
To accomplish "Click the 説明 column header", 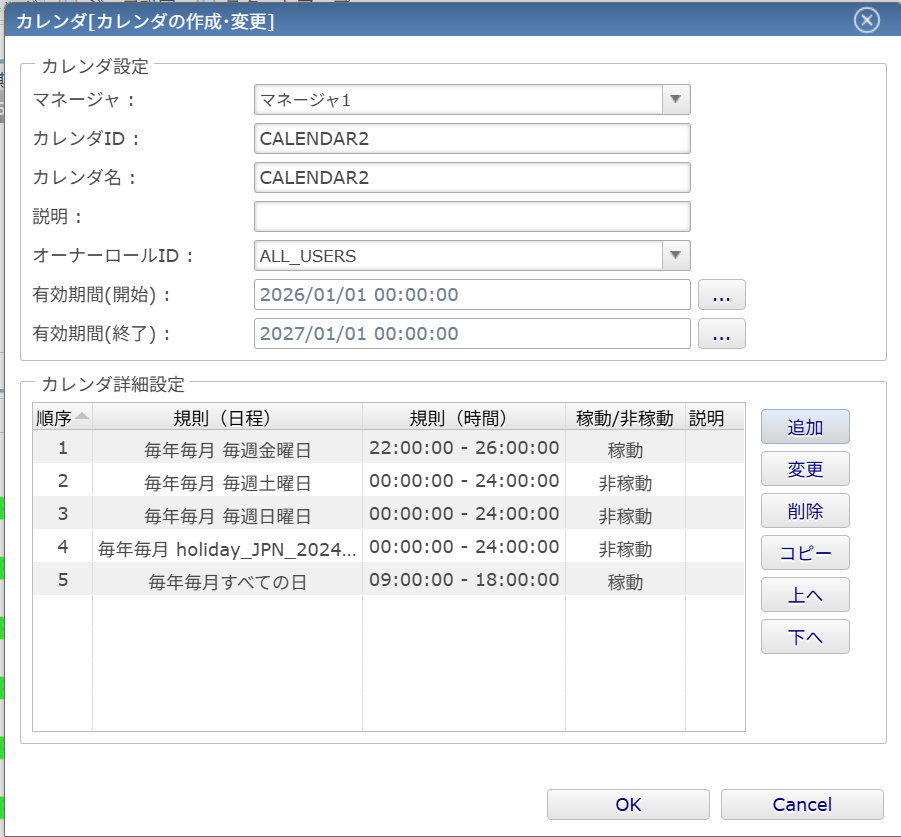I will pos(715,418).
